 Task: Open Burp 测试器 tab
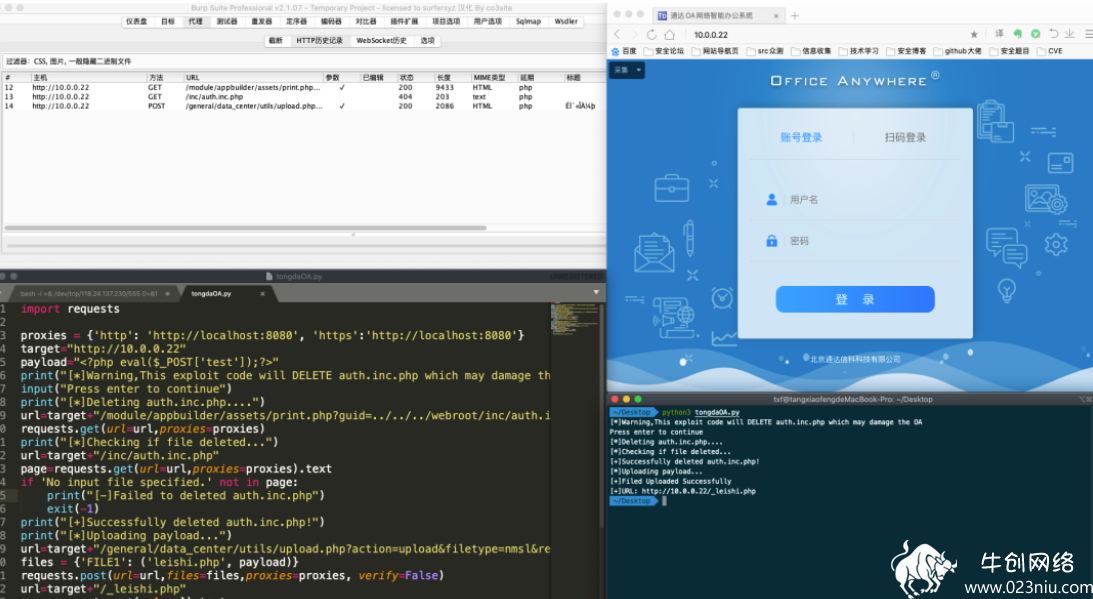(227, 22)
